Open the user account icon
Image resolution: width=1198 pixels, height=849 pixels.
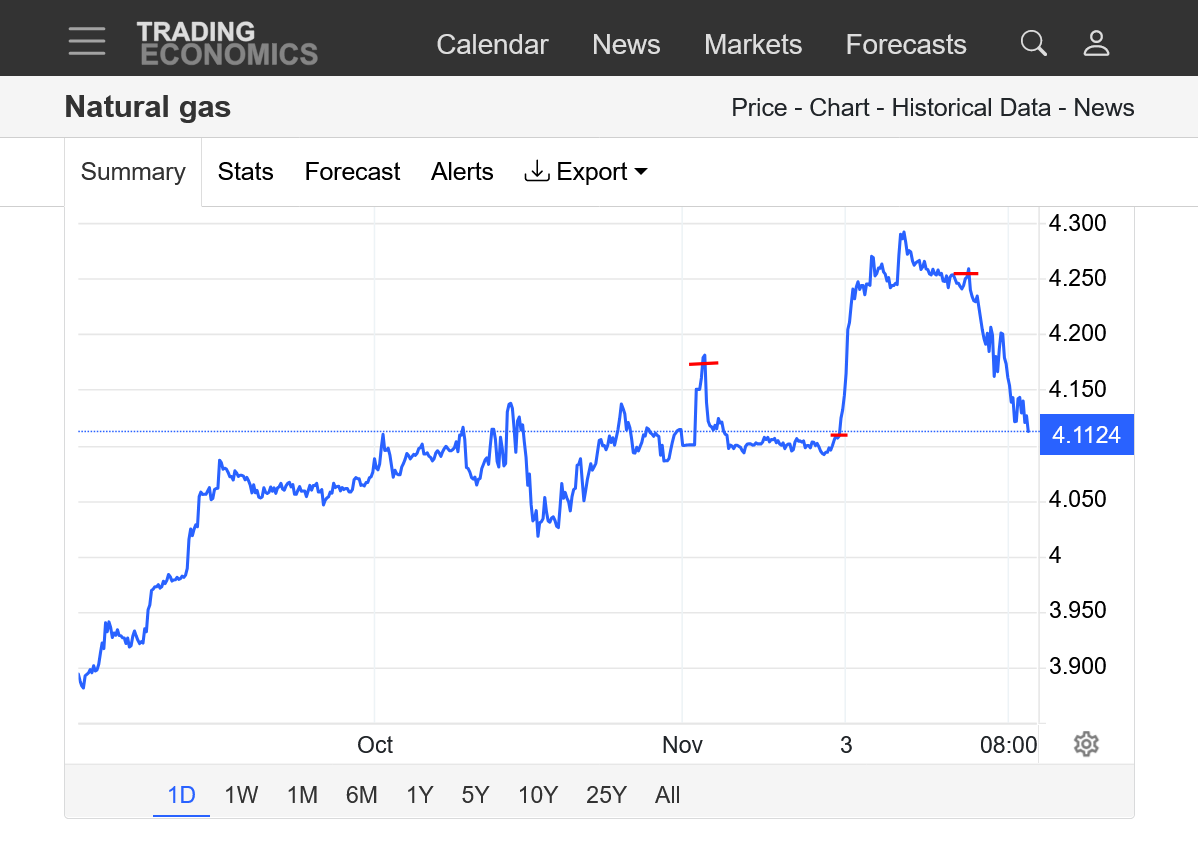pos(1097,43)
